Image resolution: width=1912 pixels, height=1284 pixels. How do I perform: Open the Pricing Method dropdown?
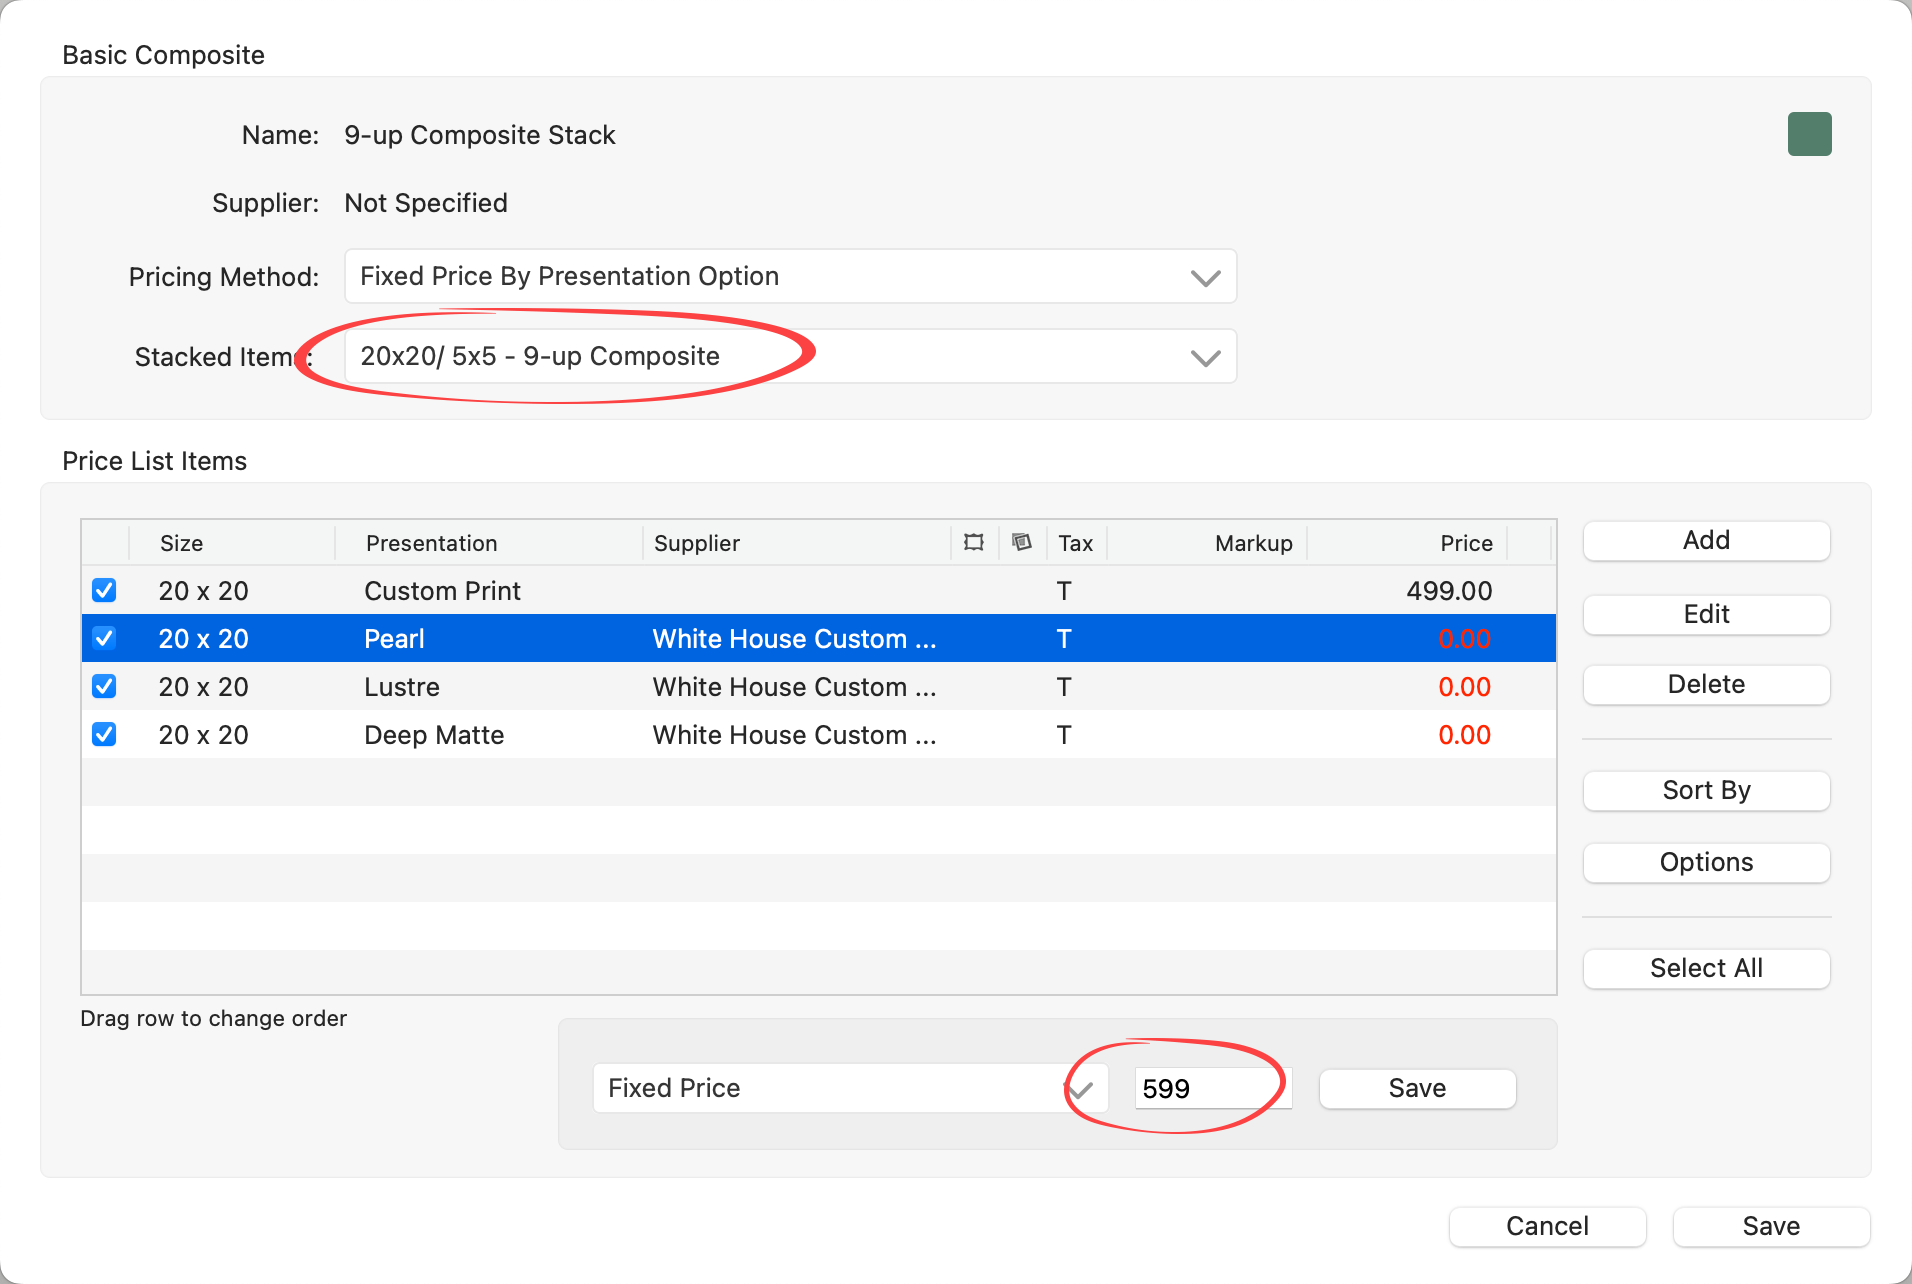click(x=790, y=277)
